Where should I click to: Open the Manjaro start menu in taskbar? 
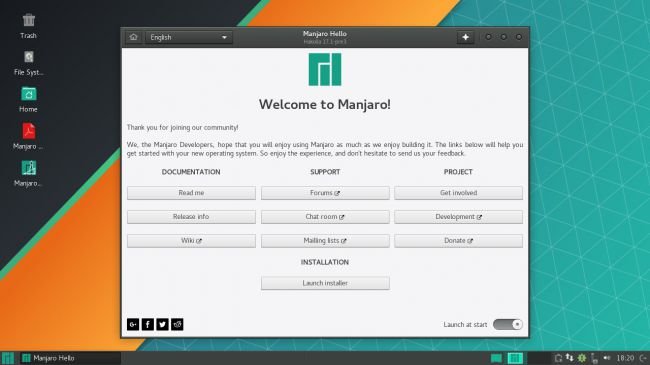tap(8, 358)
